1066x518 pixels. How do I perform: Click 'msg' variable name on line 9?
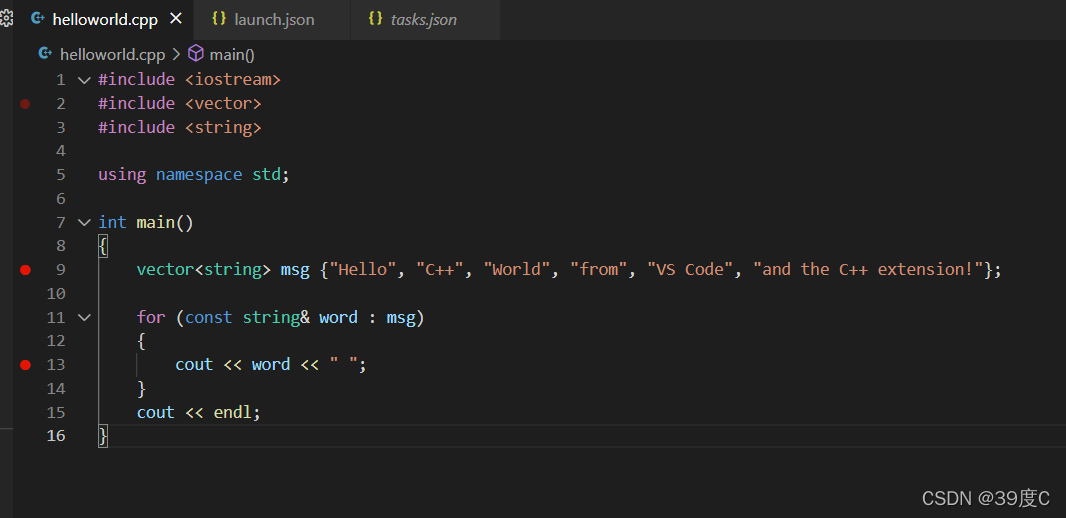pos(296,270)
